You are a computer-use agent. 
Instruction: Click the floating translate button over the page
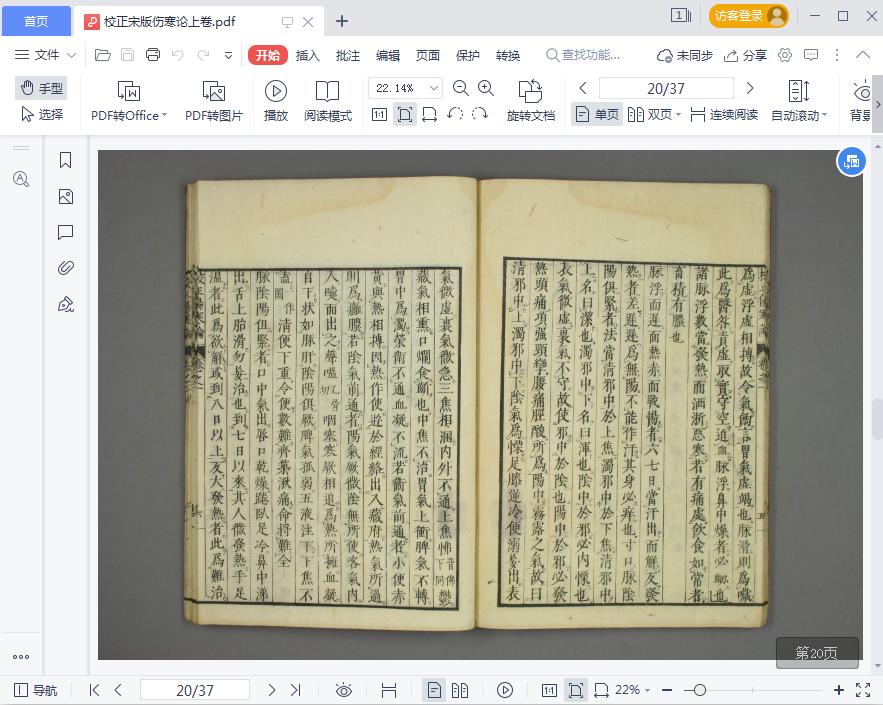[x=850, y=162]
